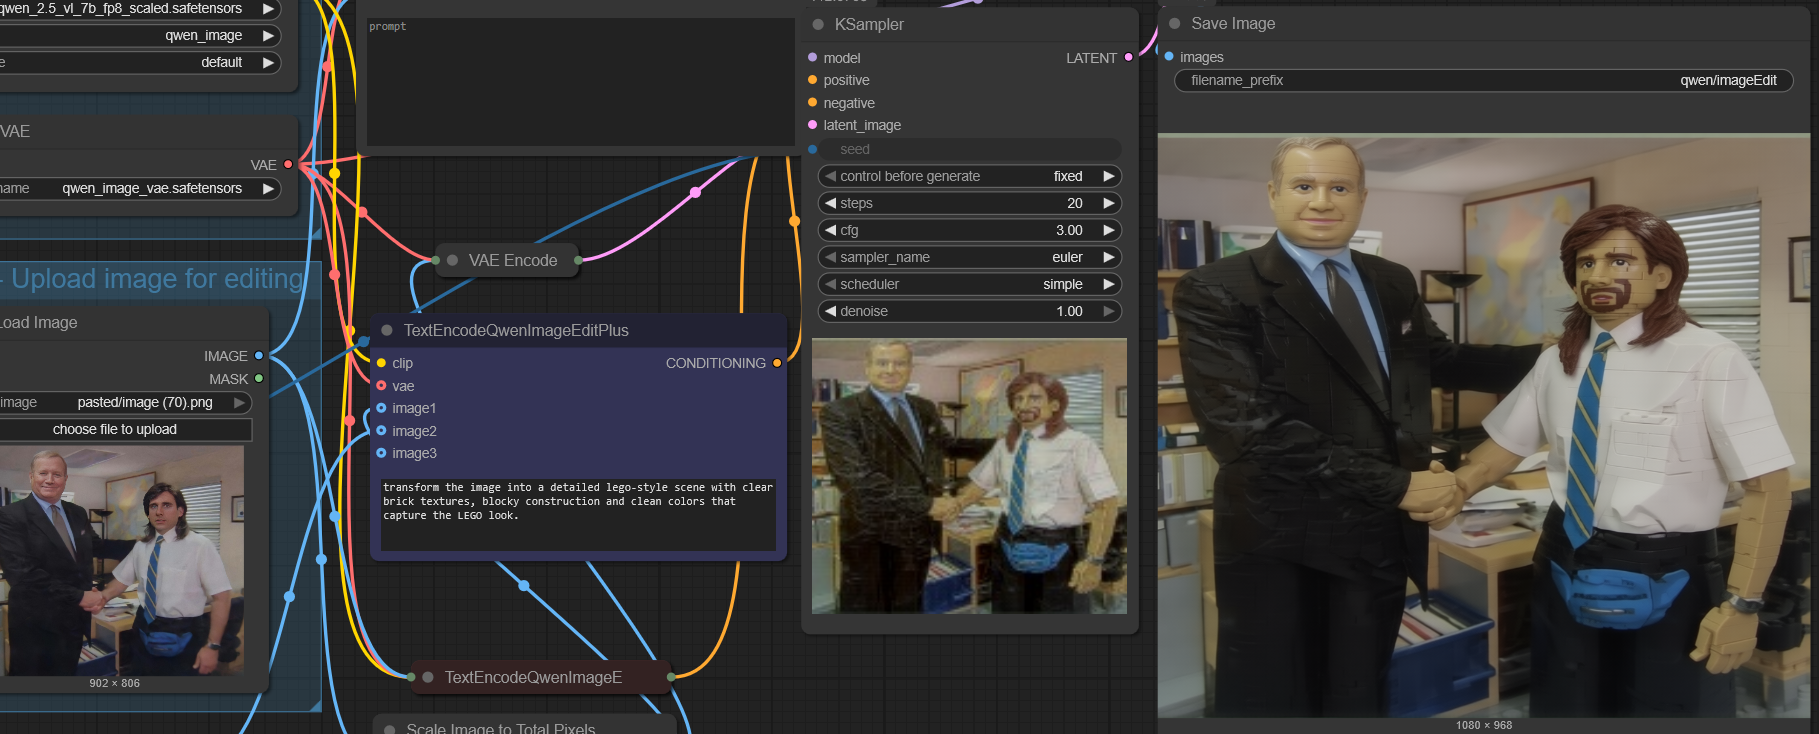Click the cfg value 3.00

(1069, 230)
